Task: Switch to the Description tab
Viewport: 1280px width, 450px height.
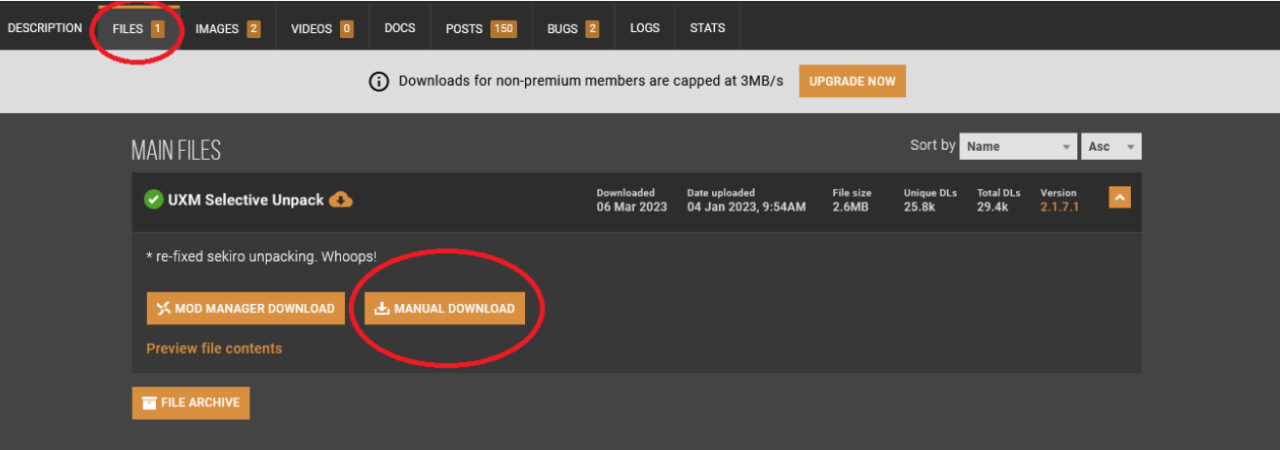Action: 45,28
